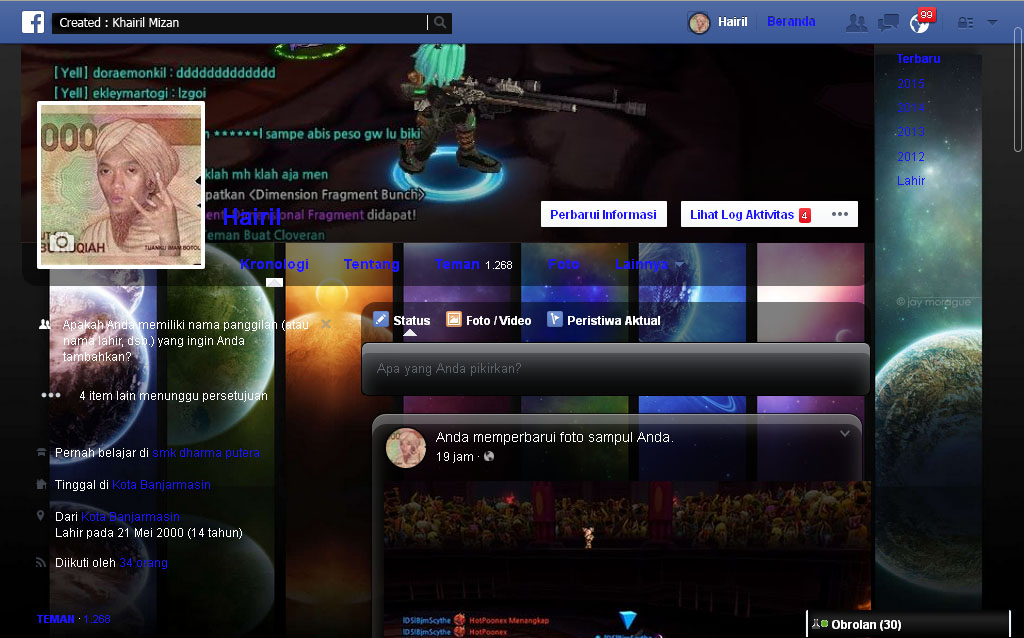Open the 19 jam post timestamp

pos(455,456)
